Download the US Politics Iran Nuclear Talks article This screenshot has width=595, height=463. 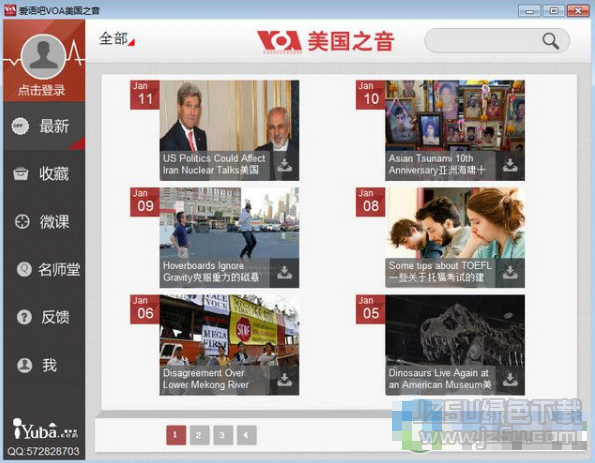click(x=284, y=165)
